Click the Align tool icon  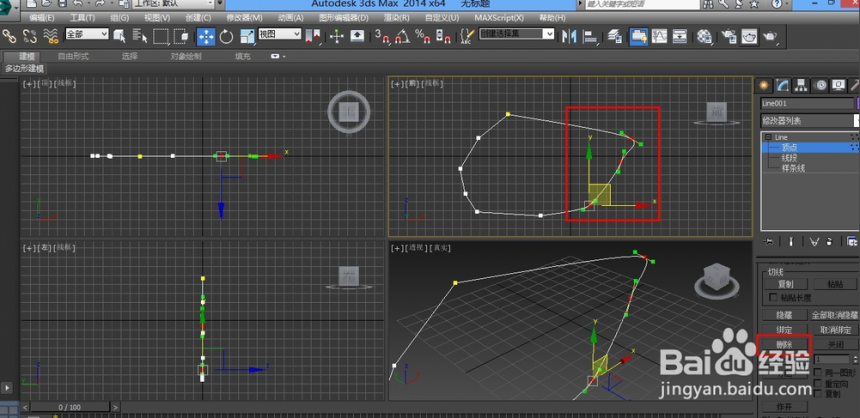(590, 36)
